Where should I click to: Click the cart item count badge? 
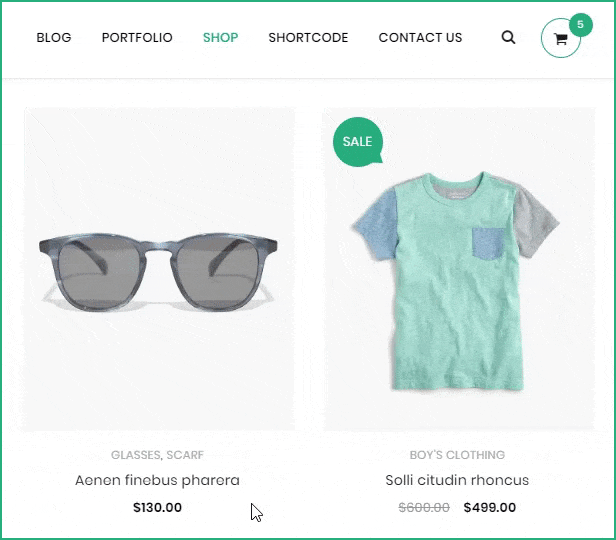coord(580,25)
